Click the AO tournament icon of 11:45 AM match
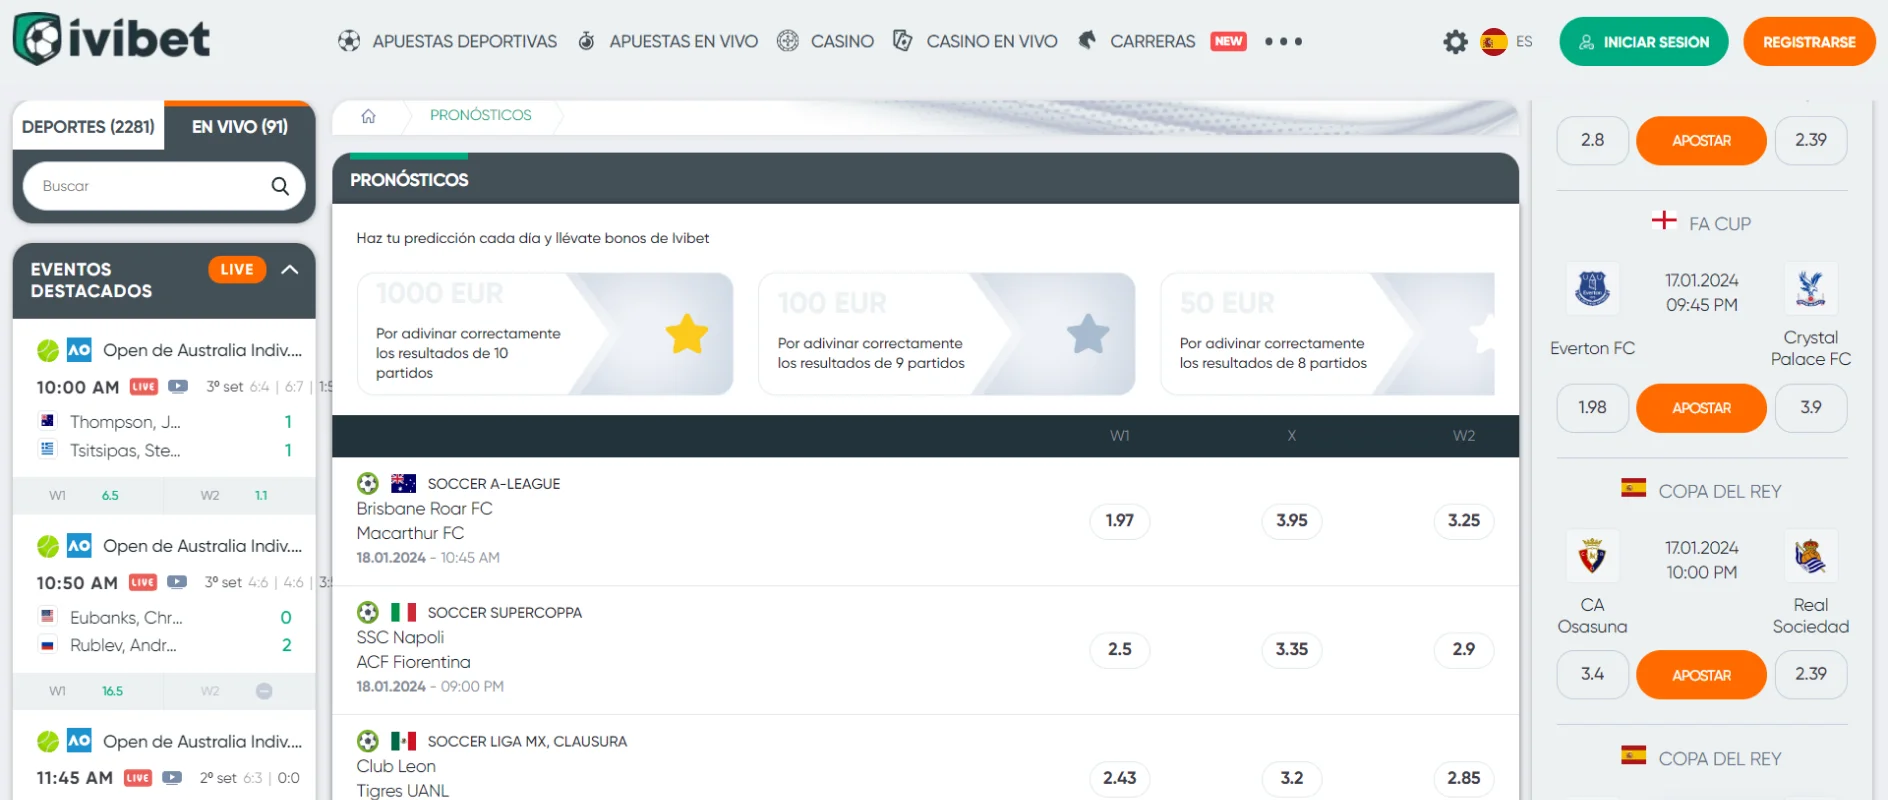The height and width of the screenshot is (800, 1888). click(x=79, y=741)
